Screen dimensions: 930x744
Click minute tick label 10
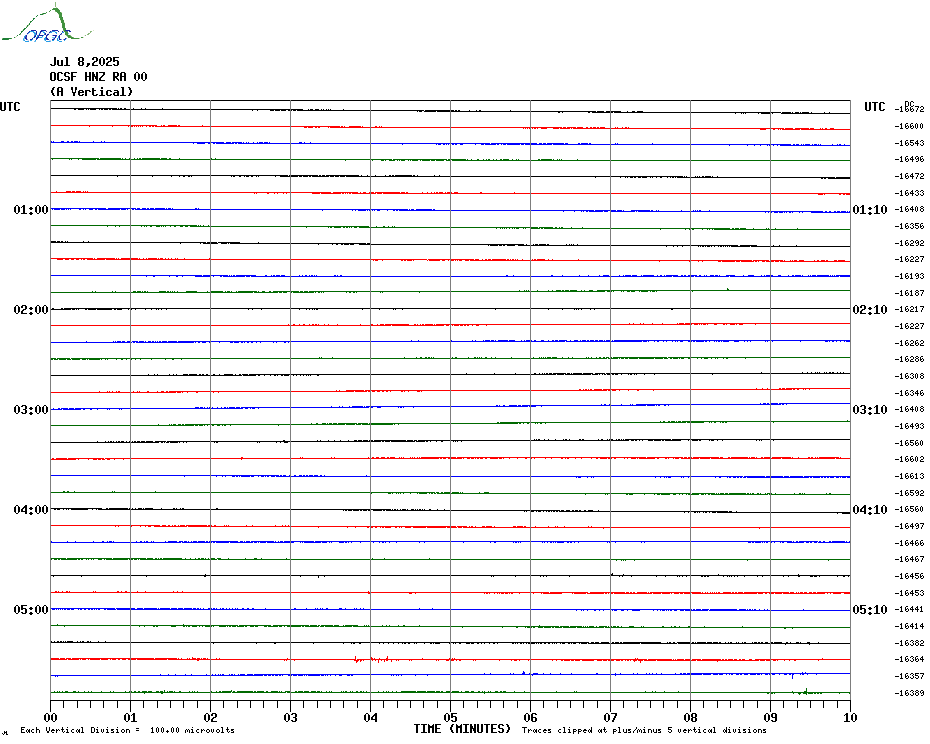tap(851, 717)
